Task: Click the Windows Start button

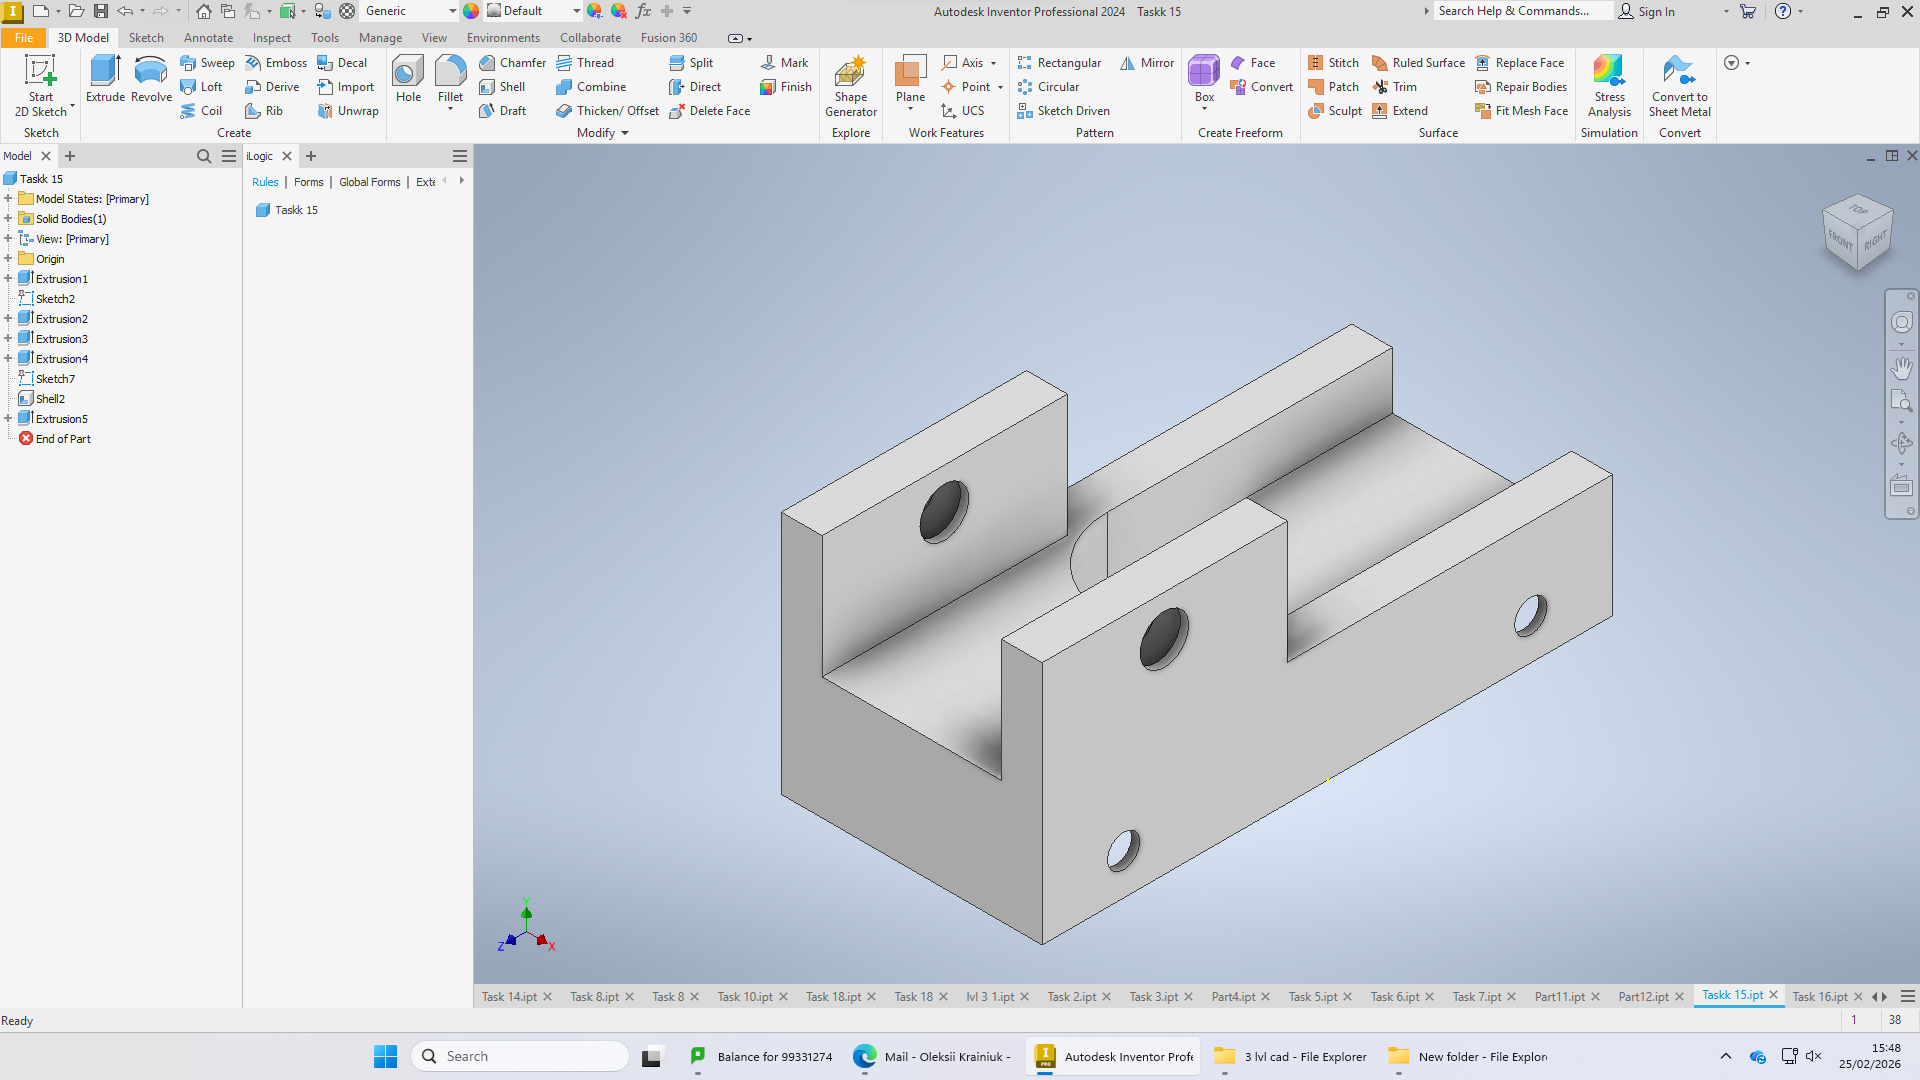Action: (385, 1056)
